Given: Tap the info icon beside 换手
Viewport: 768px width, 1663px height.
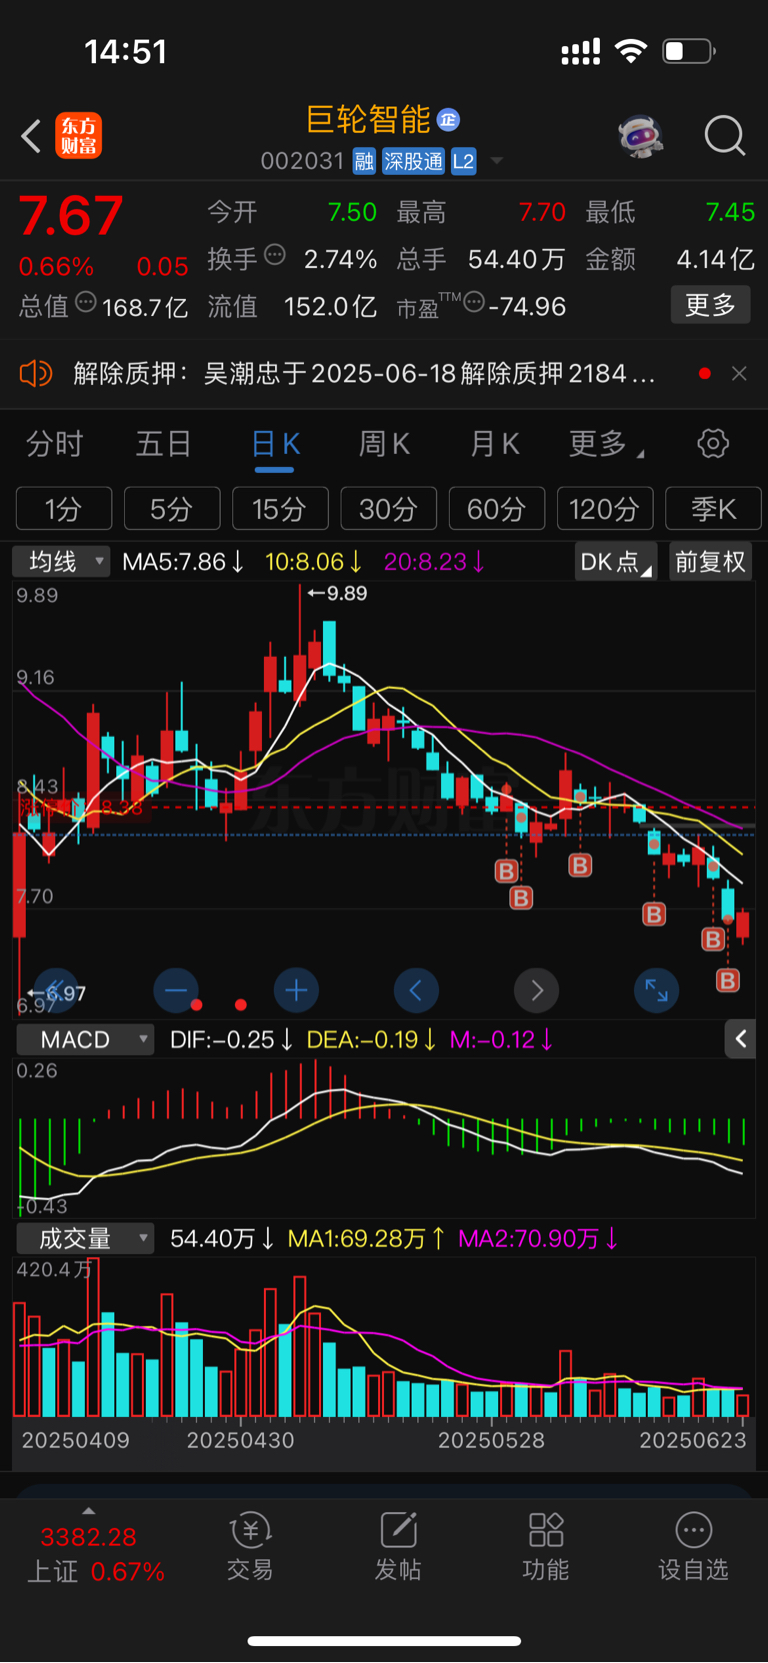Looking at the screenshot, I should pos(275,255).
